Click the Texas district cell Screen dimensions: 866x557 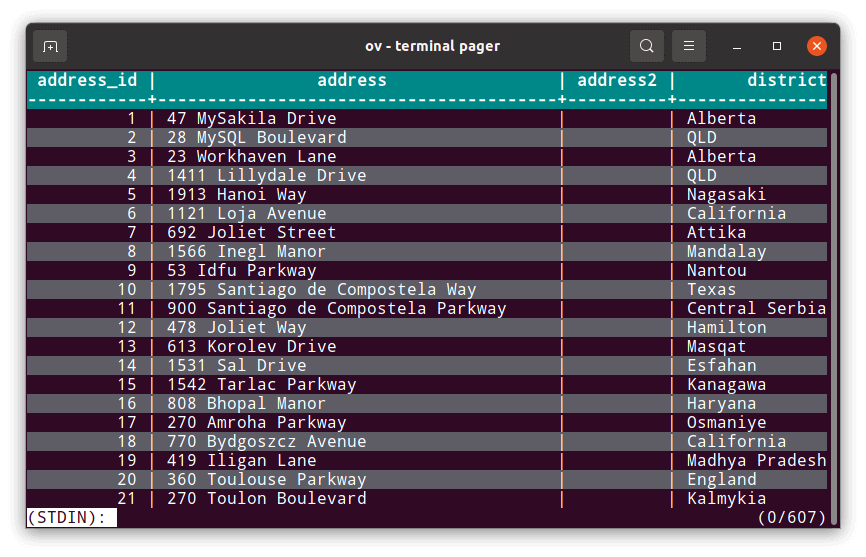point(712,289)
